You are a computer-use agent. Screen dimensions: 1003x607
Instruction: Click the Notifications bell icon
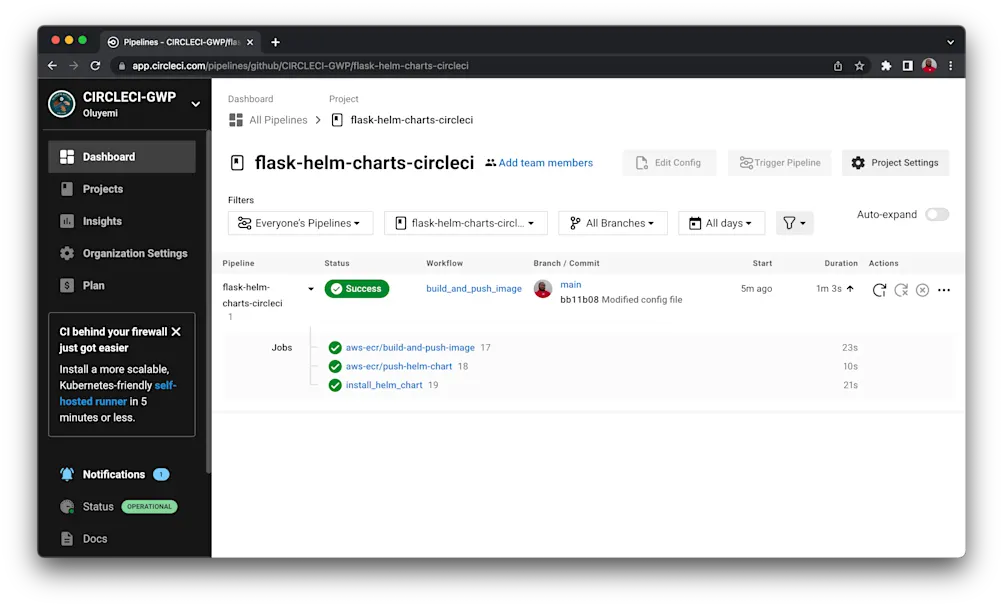click(67, 474)
